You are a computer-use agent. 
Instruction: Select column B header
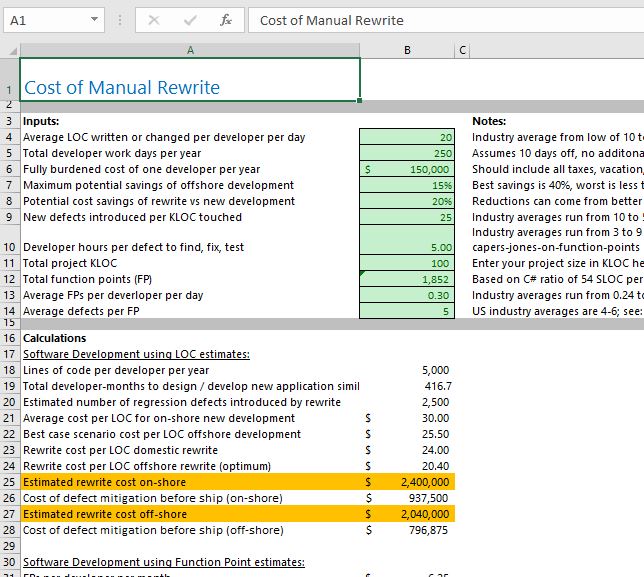pyautogui.click(x=407, y=51)
